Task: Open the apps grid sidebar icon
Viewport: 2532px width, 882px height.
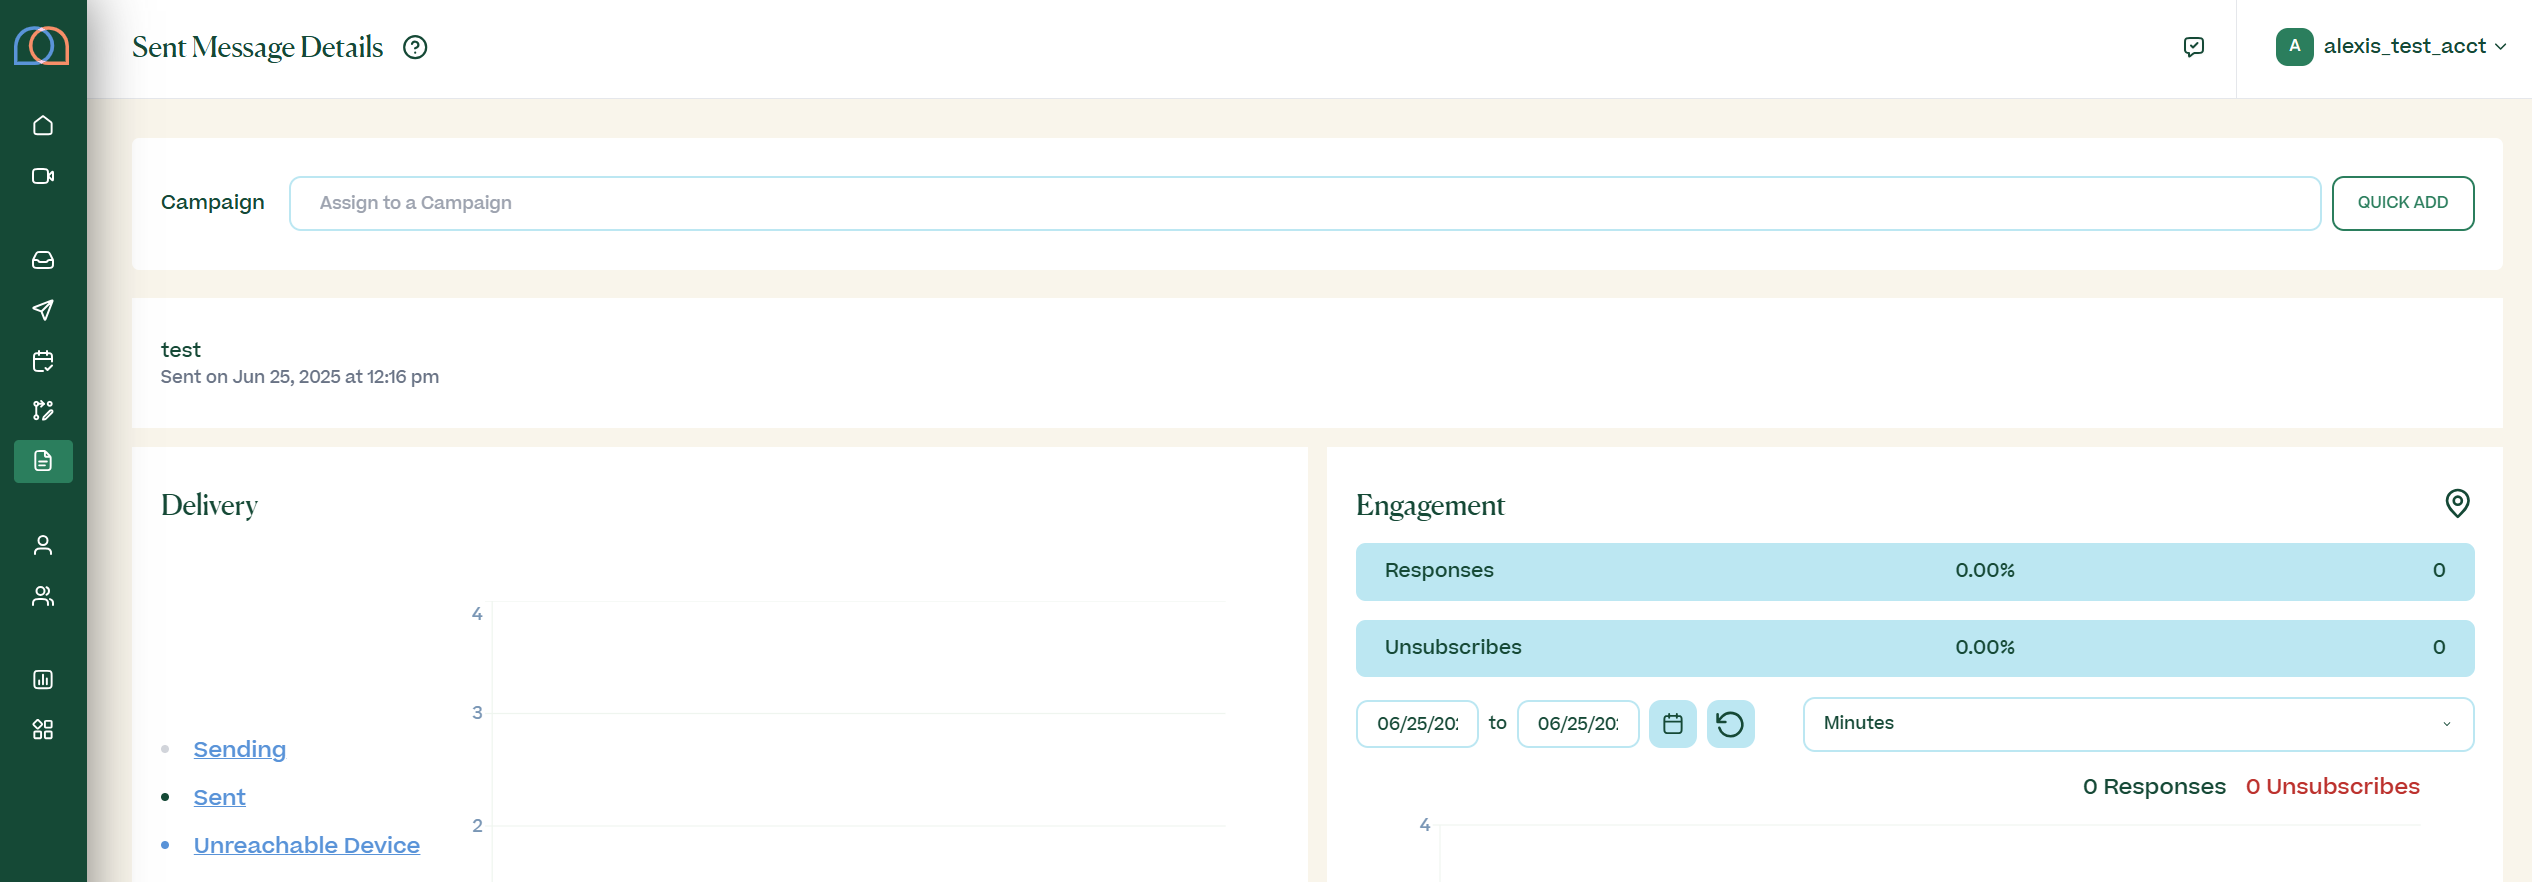Action: (43, 730)
